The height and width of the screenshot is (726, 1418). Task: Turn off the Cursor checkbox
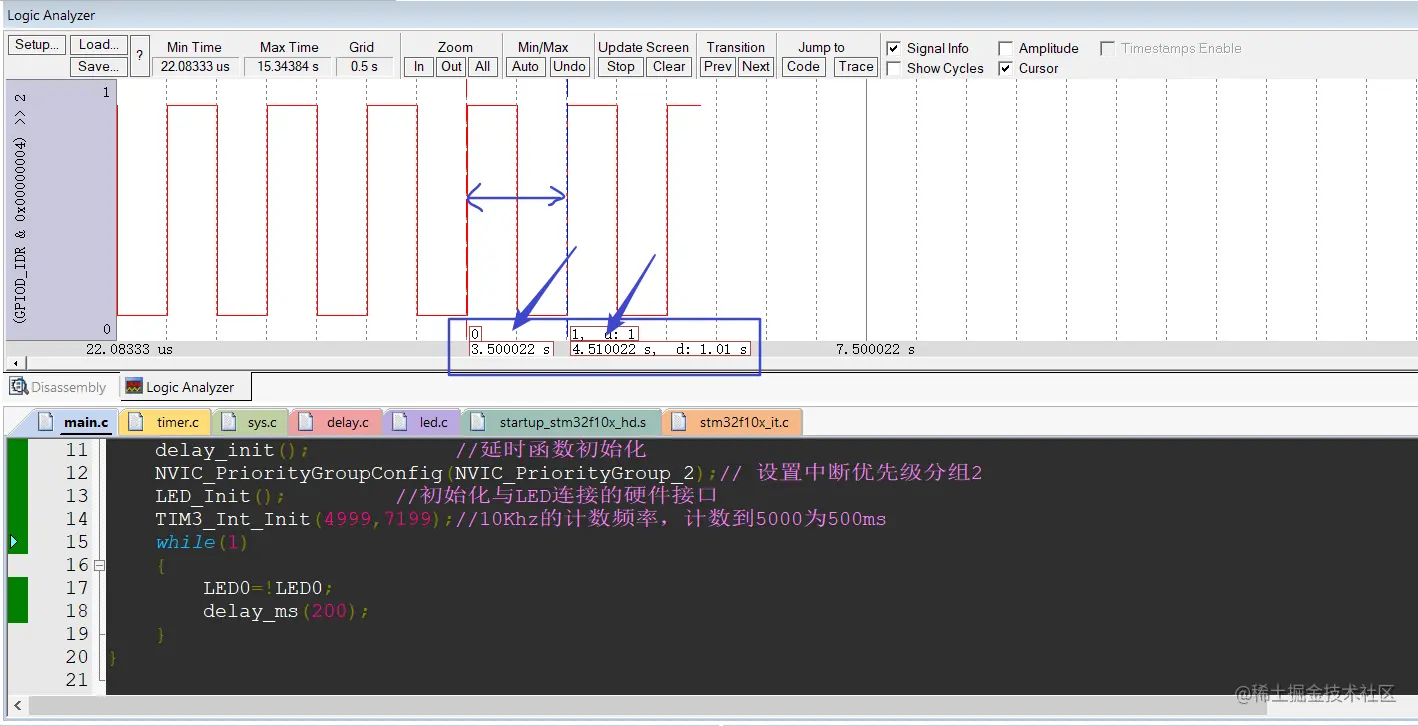coord(1004,68)
